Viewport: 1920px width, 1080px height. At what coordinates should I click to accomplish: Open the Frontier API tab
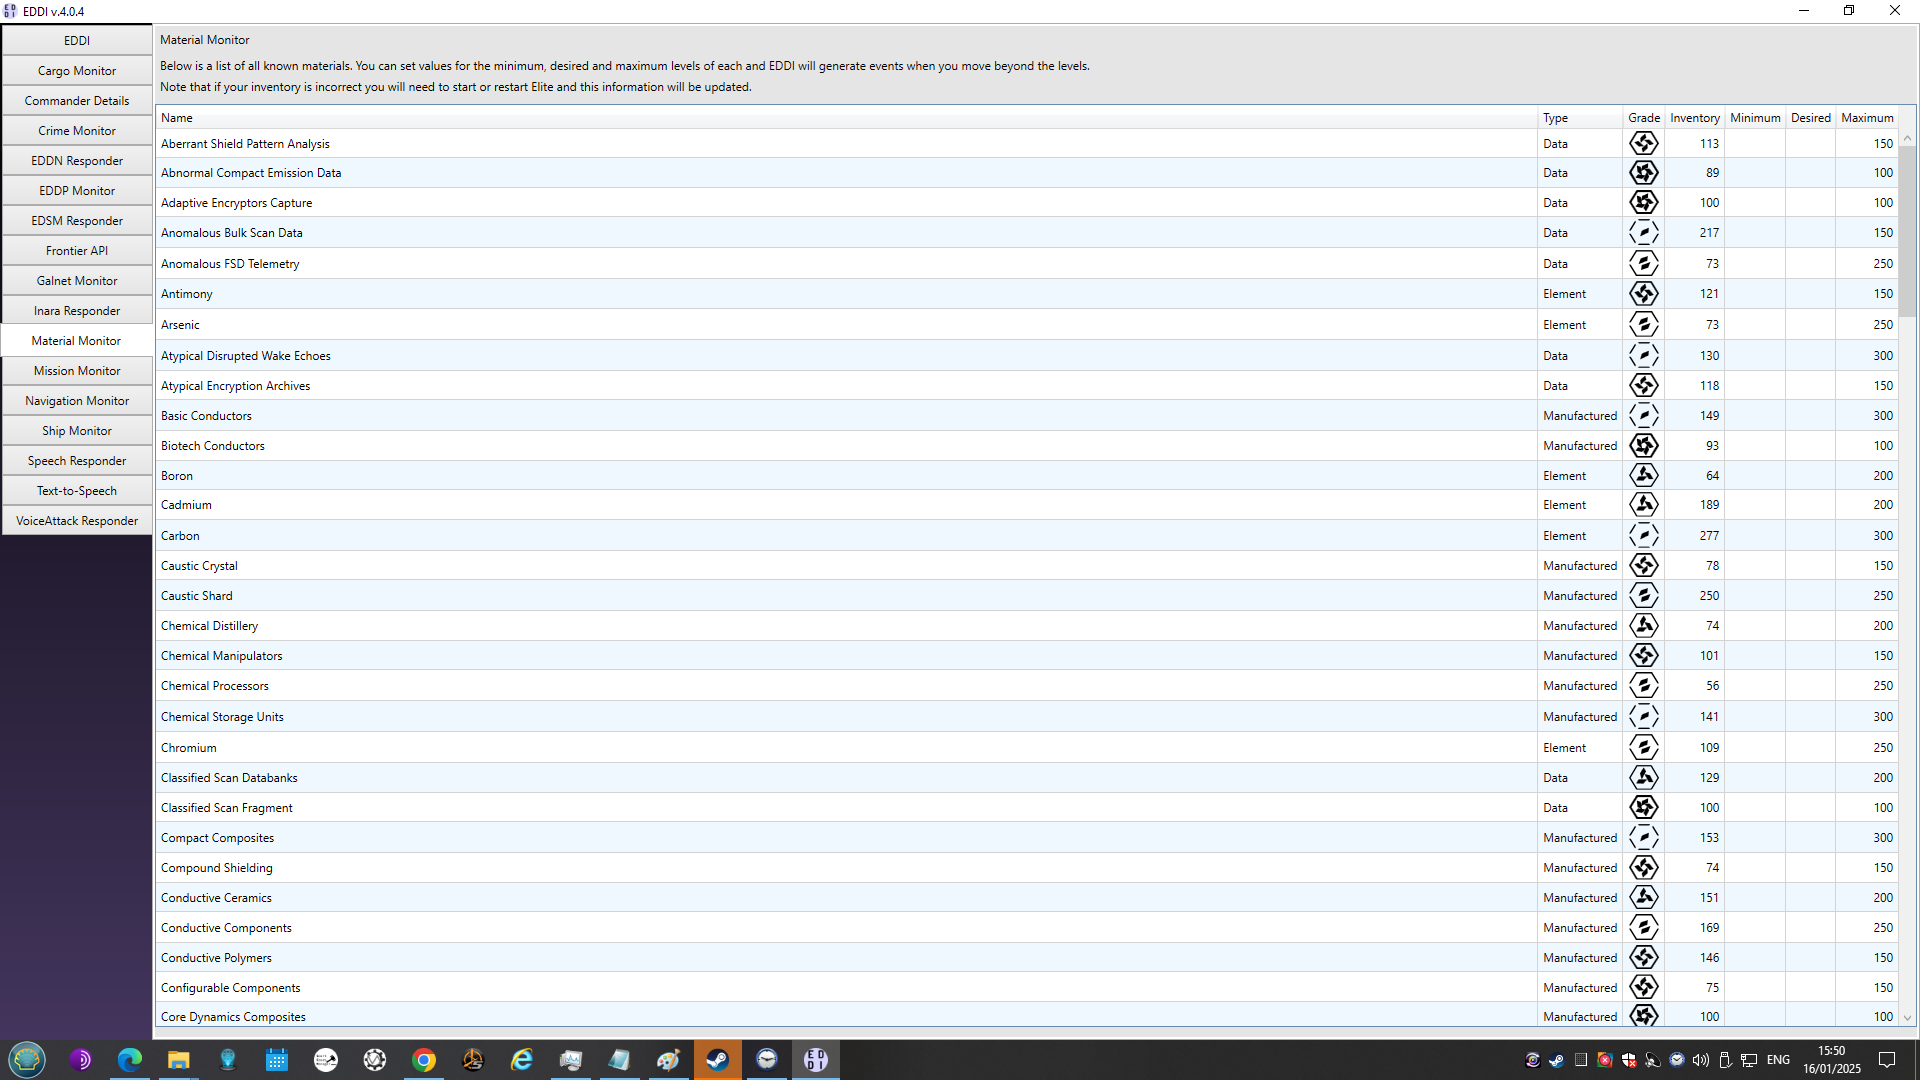[x=77, y=250]
